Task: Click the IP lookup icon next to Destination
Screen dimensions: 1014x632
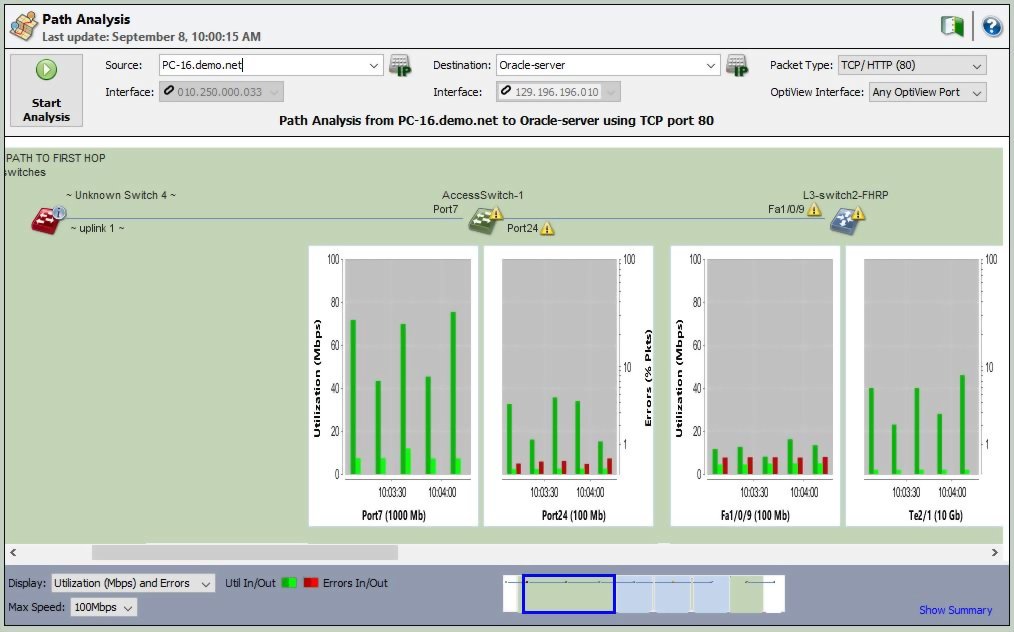Action: tap(737, 66)
